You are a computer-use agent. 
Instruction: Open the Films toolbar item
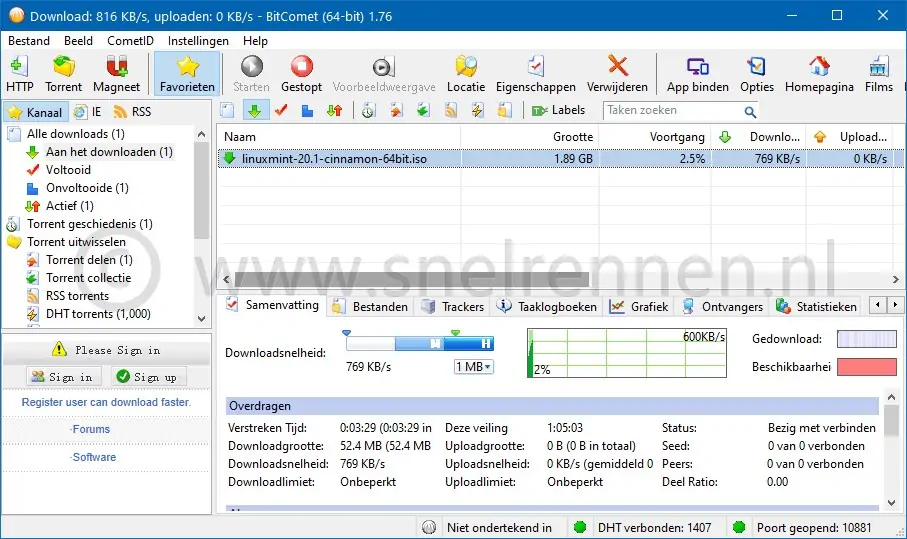point(879,73)
